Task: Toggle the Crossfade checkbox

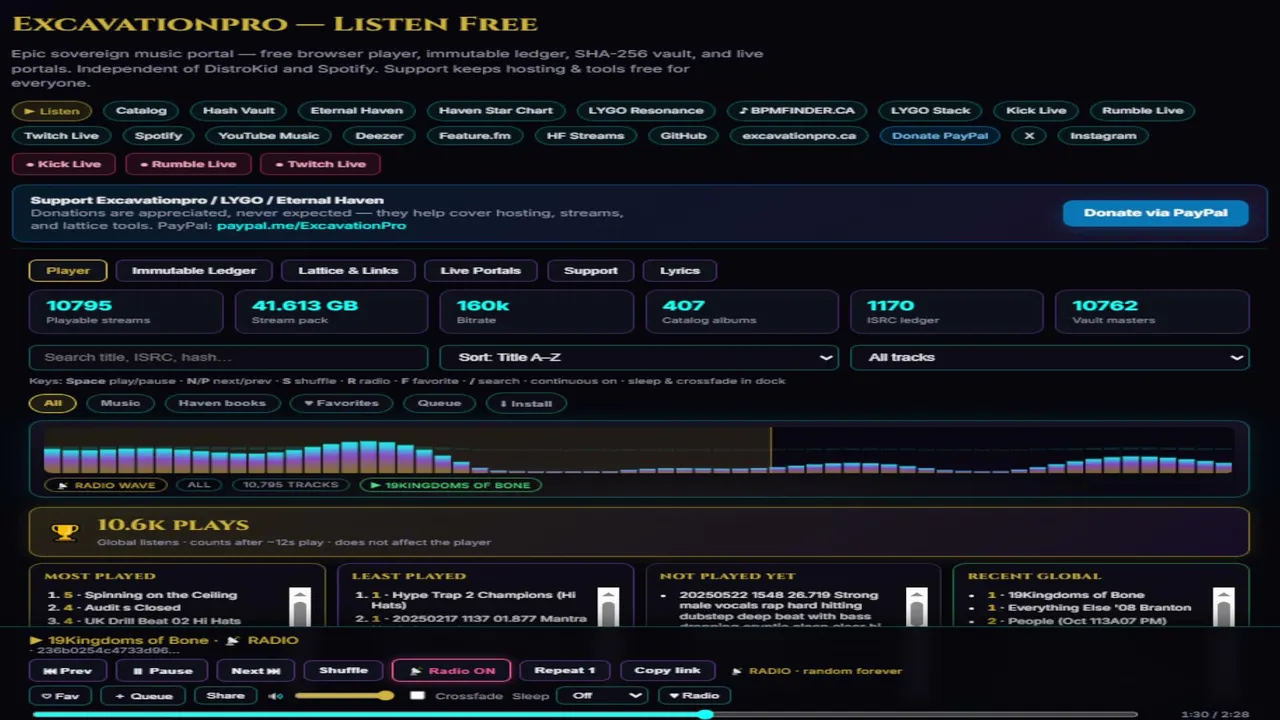Action: point(418,696)
